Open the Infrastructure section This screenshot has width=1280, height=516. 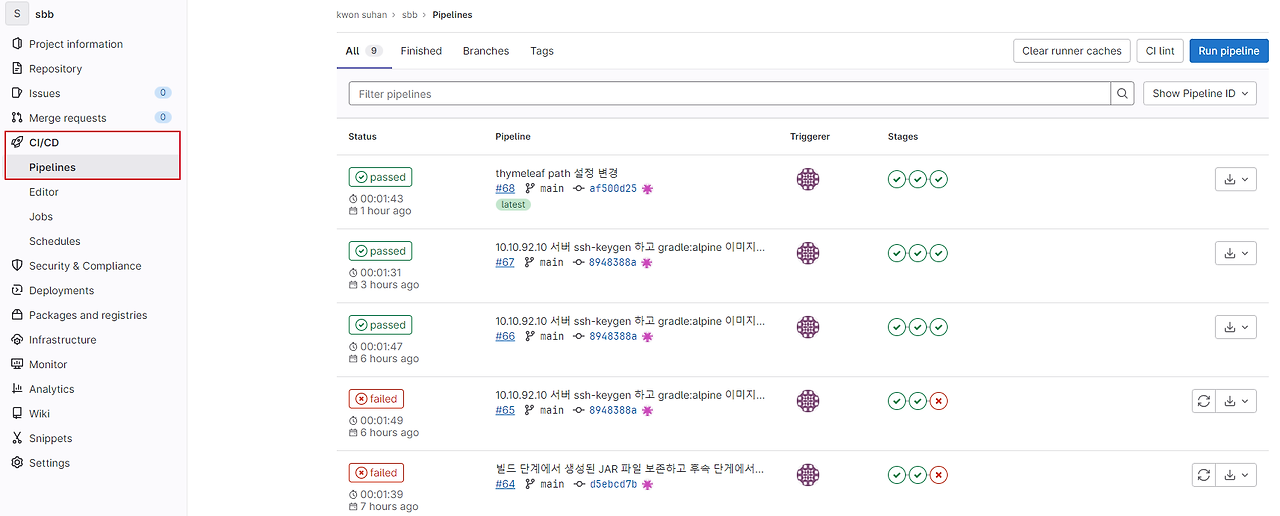[62, 340]
